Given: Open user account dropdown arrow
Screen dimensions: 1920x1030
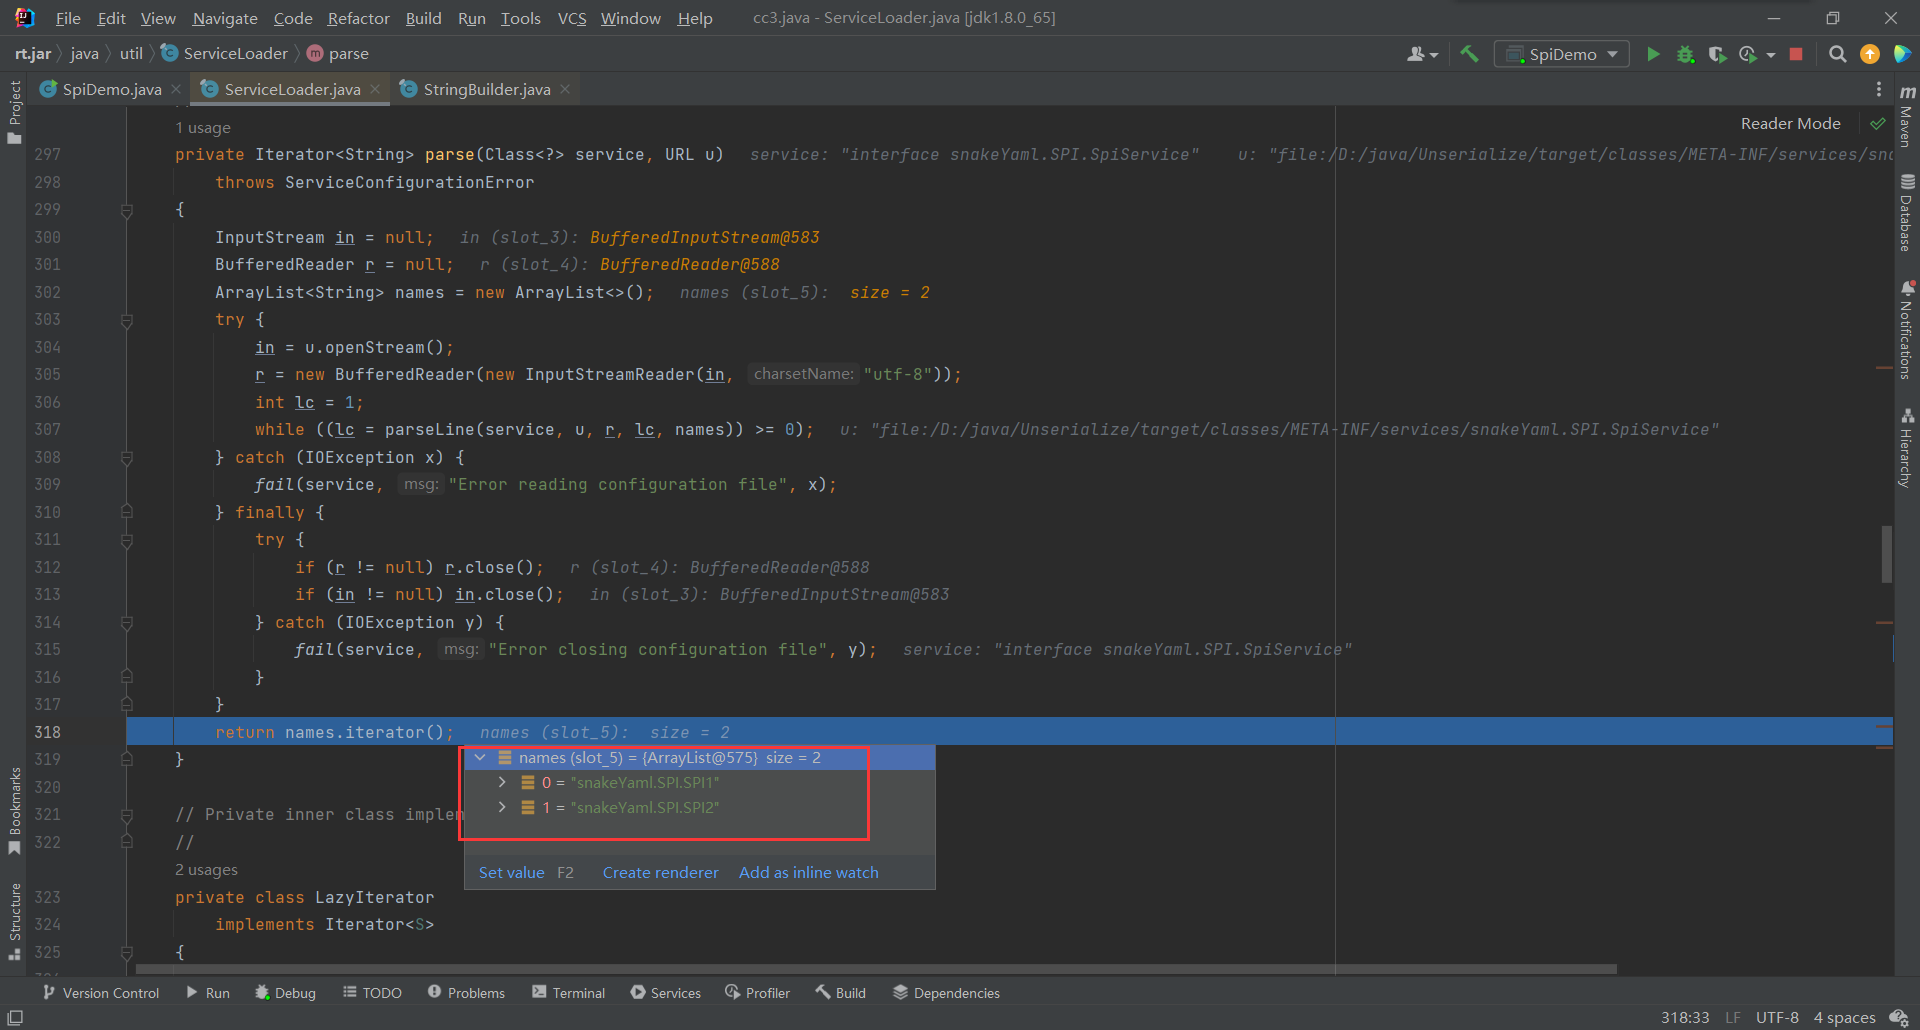Looking at the screenshot, I should click(1434, 55).
